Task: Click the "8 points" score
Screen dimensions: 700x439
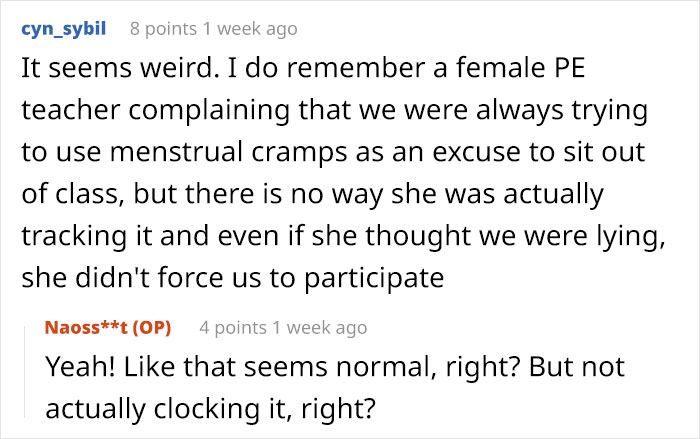Action: [x=153, y=29]
